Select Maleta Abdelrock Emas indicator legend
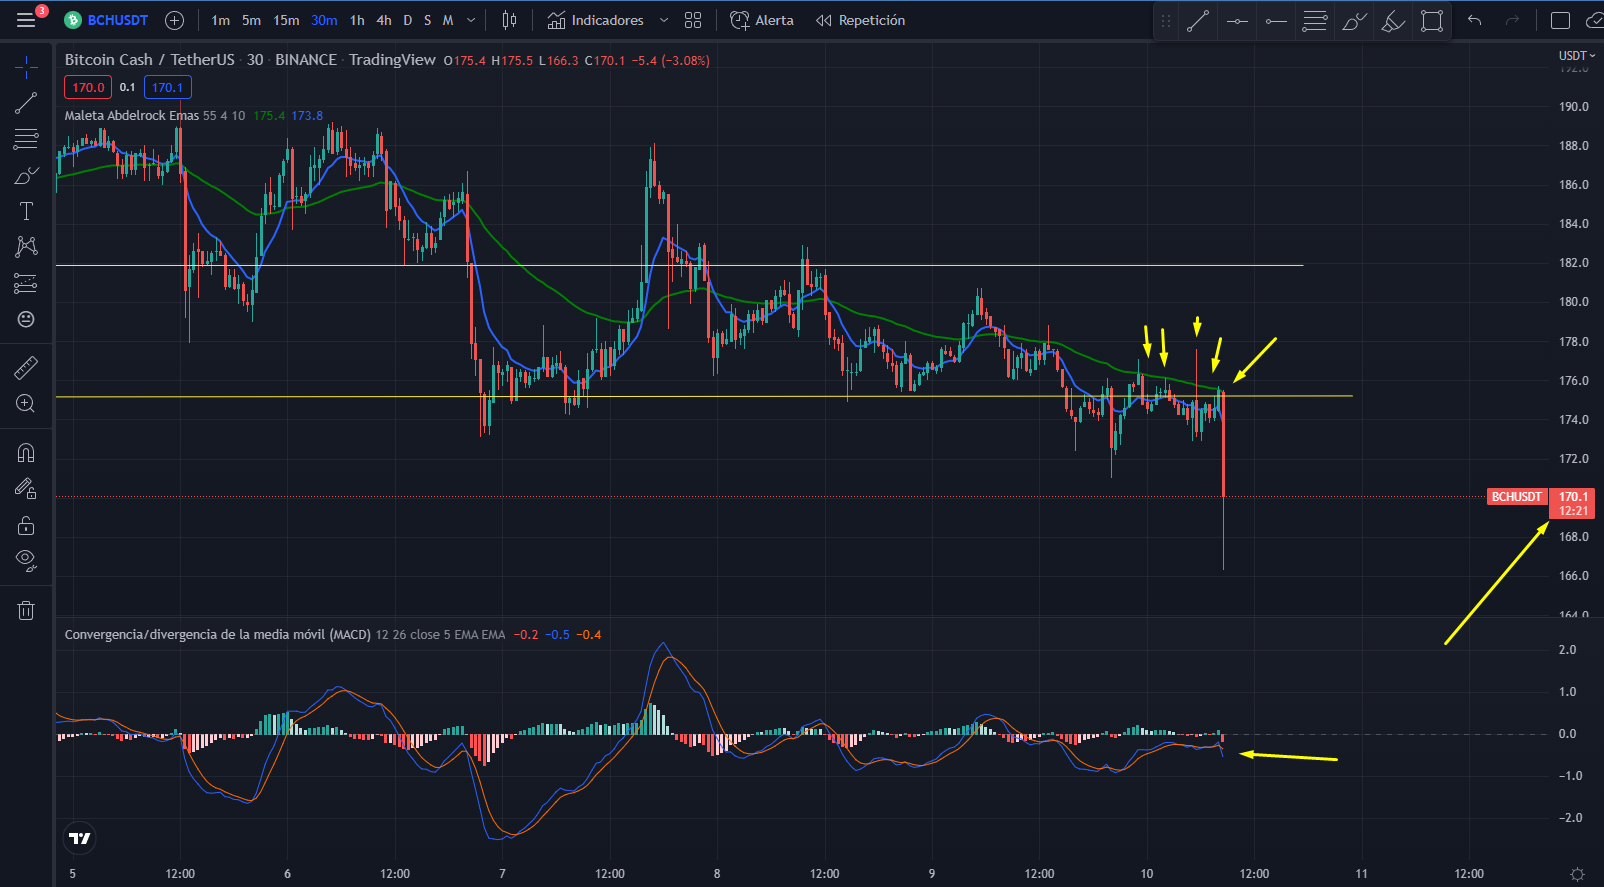The width and height of the screenshot is (1604, 887). pos(132,116)
